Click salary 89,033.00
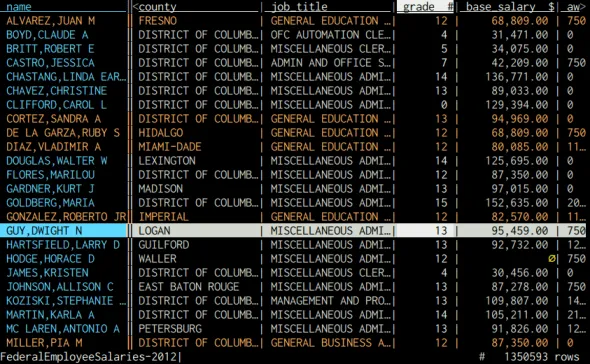This screenshot has width=590, height=364. (520, 91)
